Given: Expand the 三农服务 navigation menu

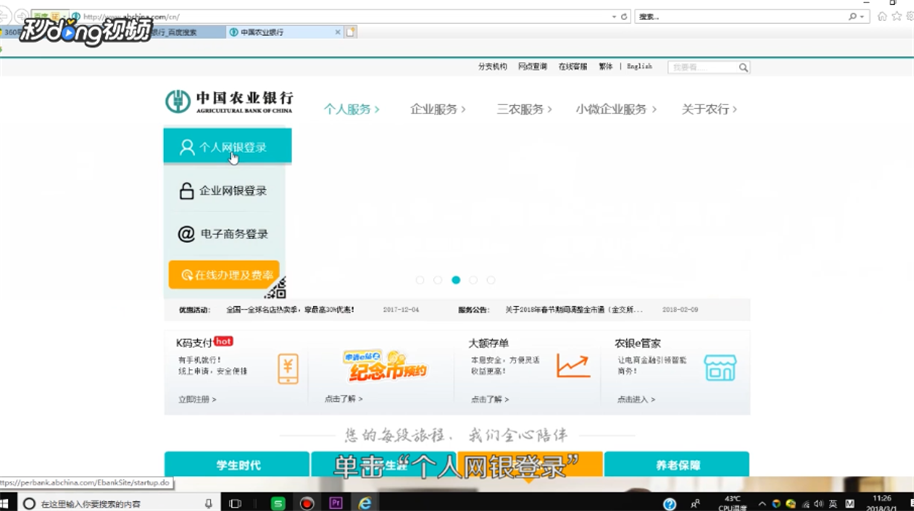Looking at the screenshot, I should click(x=524, y=110).
